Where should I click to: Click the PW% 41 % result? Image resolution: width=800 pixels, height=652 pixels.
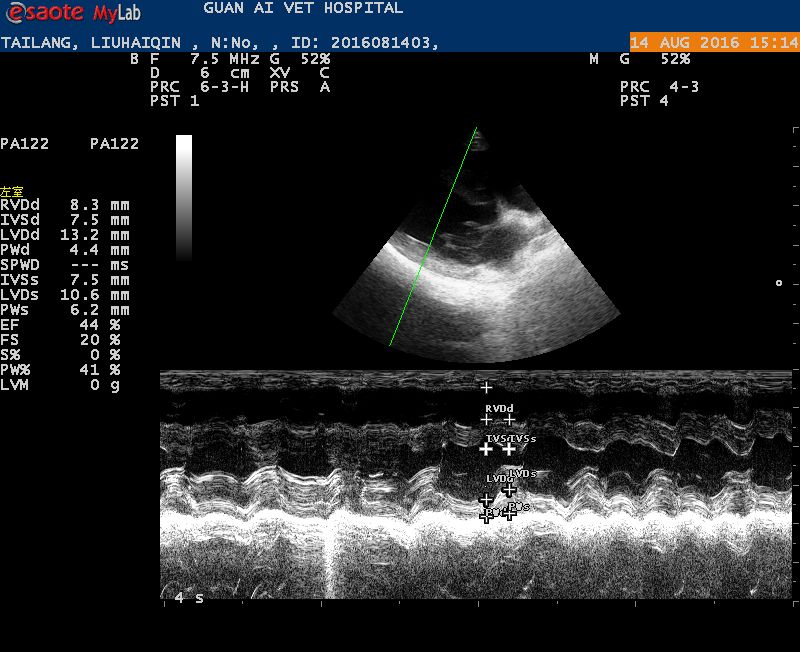pyautogui.click(x=60, y=370)
